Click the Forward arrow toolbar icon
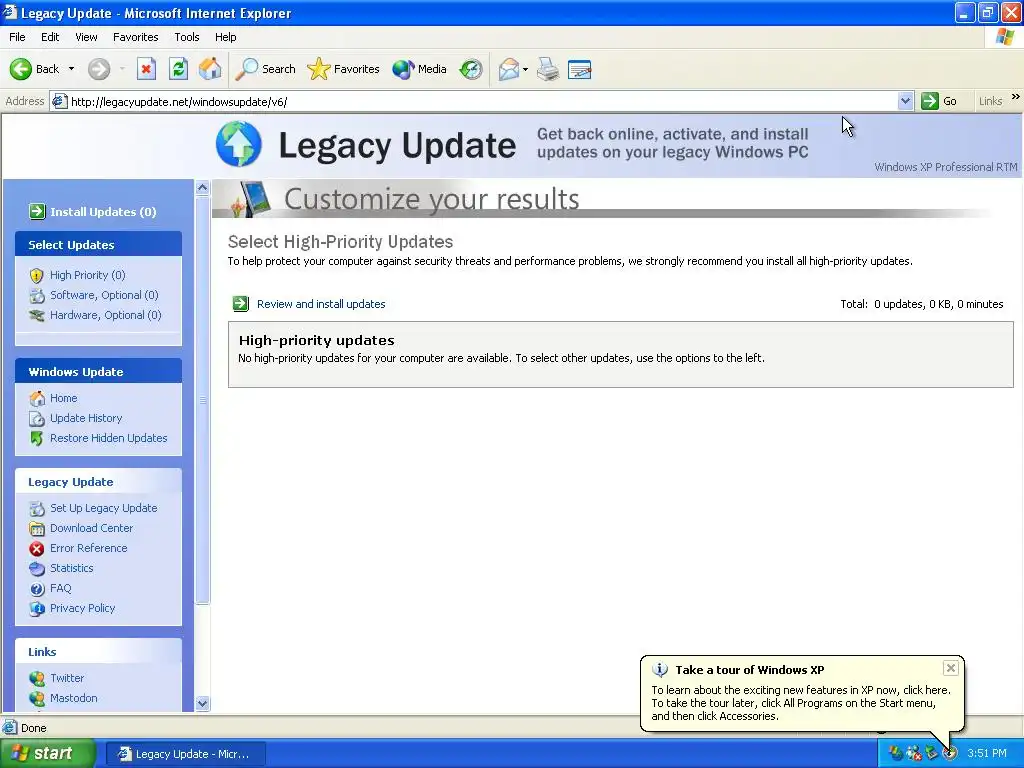The image size is (1024, 768). 99,69
